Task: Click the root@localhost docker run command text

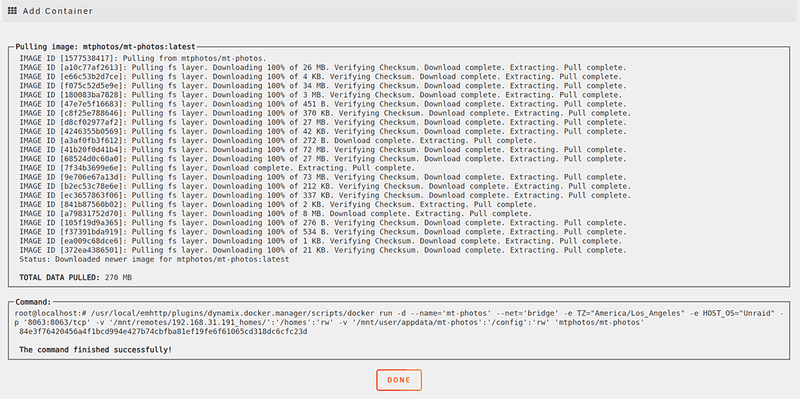Action: 399,318
